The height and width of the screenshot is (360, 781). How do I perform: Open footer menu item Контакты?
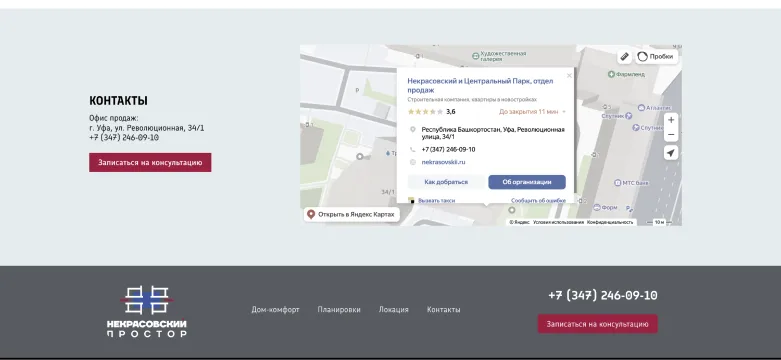point(443,310)
